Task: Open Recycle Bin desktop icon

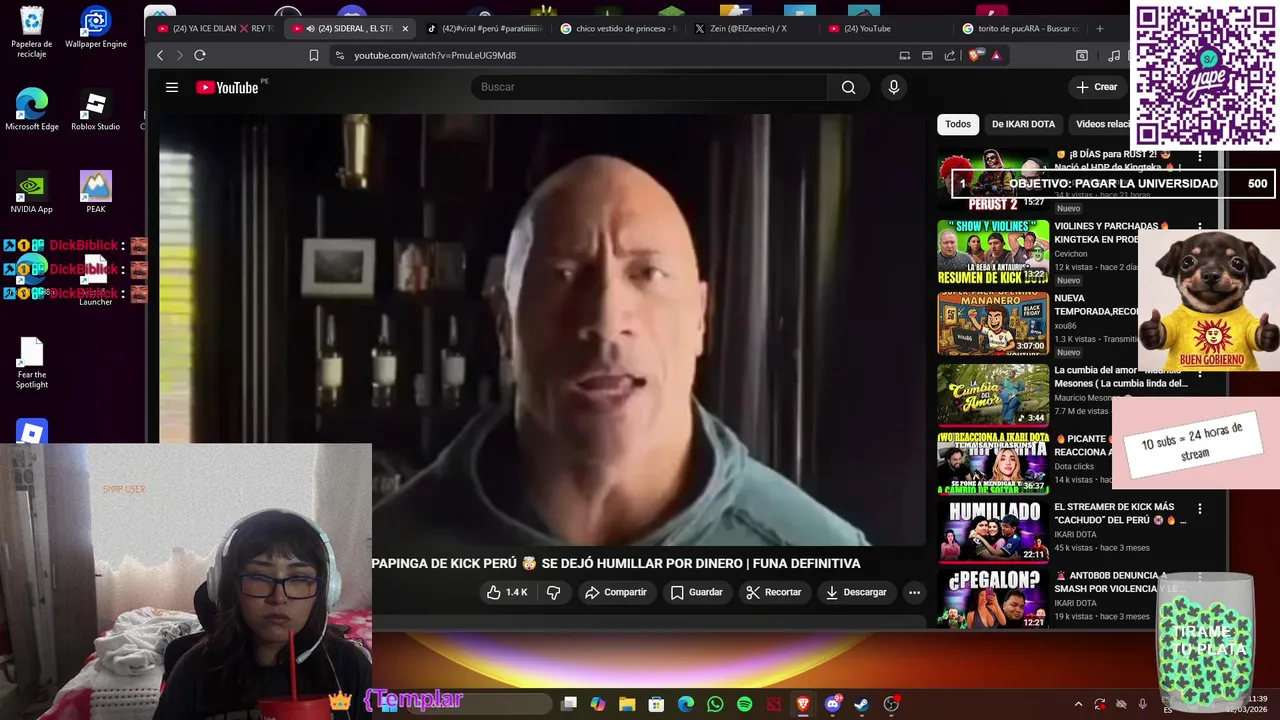Action: (32, 32)
